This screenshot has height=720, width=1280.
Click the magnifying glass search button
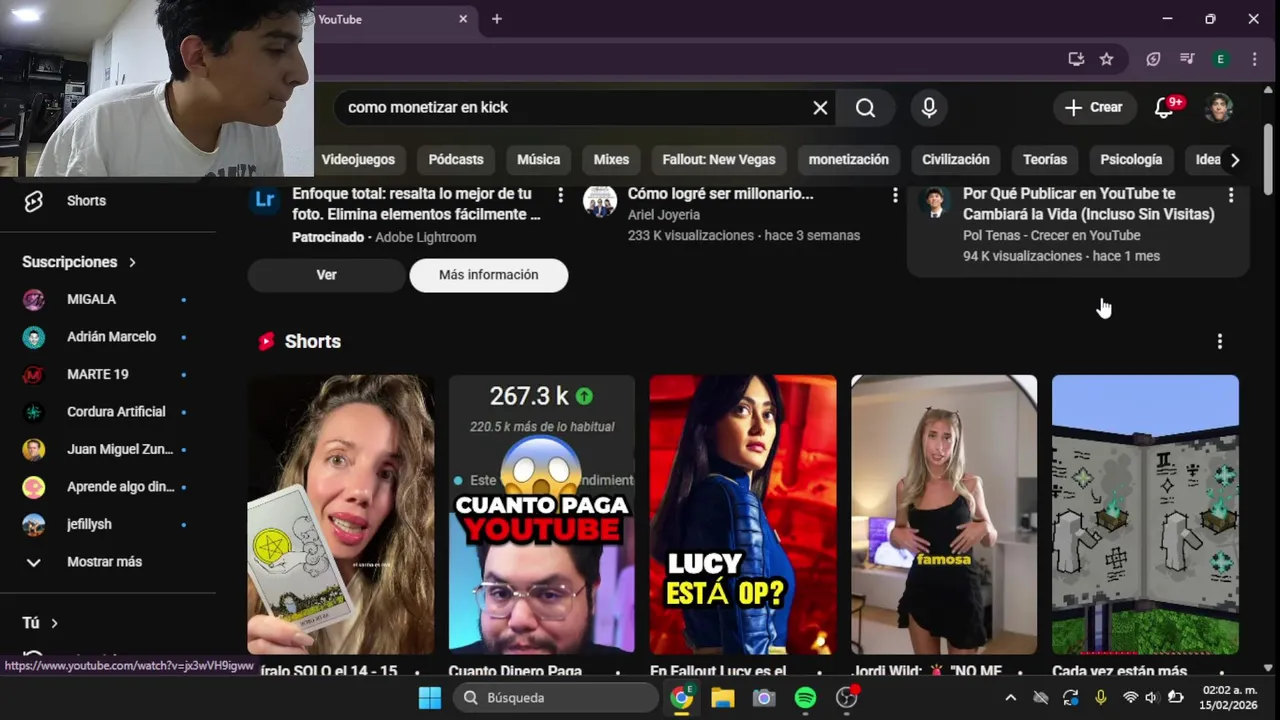pos(866,108)
